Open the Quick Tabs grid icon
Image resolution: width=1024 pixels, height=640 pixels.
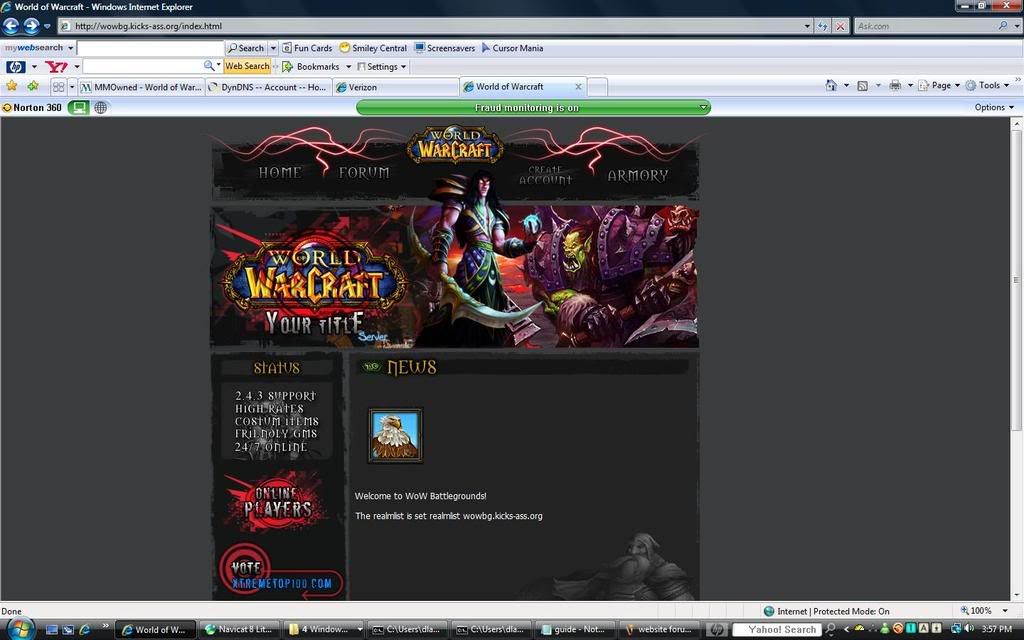tap(59, 86)
